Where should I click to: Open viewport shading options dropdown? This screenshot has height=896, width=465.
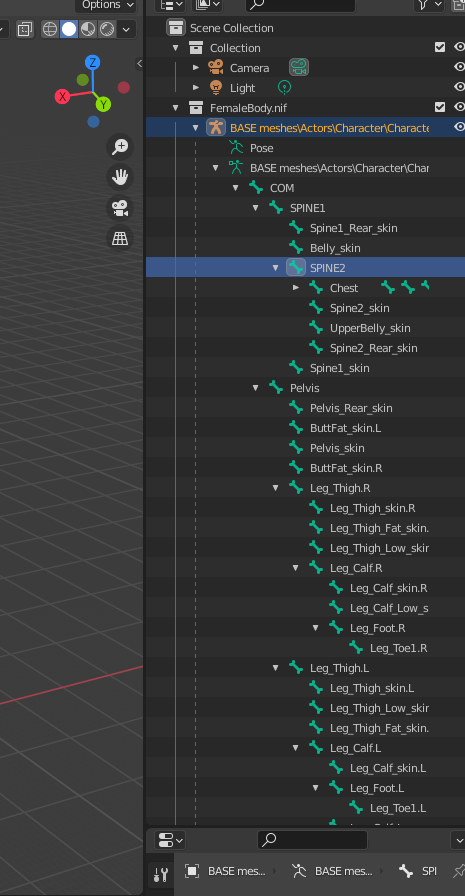pyautogui.click(x=126, y=29)
